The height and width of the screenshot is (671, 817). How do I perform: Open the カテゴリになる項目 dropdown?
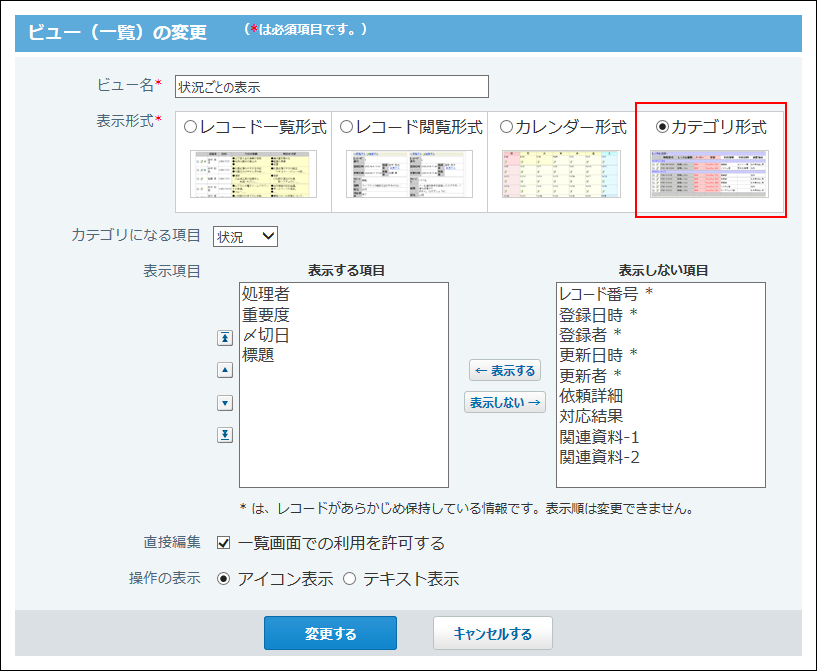click(245, 236)
